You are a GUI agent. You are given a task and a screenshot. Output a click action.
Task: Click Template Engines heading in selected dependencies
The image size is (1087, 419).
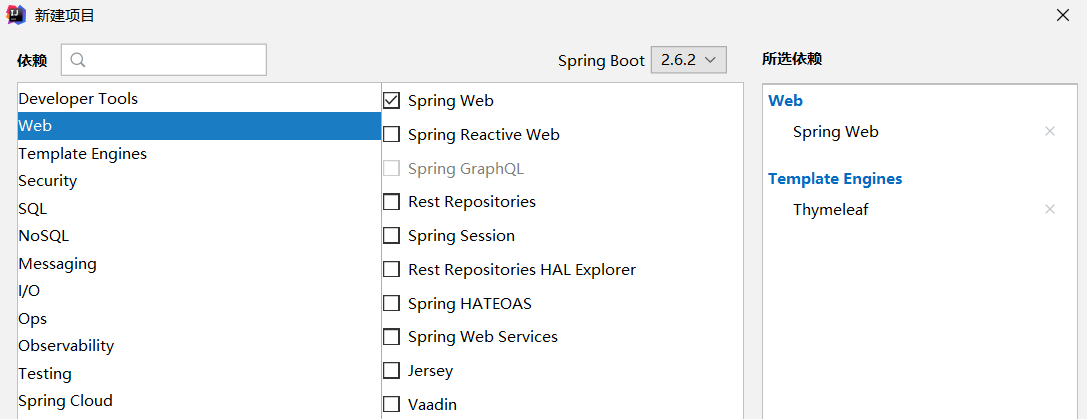[835, 178]
